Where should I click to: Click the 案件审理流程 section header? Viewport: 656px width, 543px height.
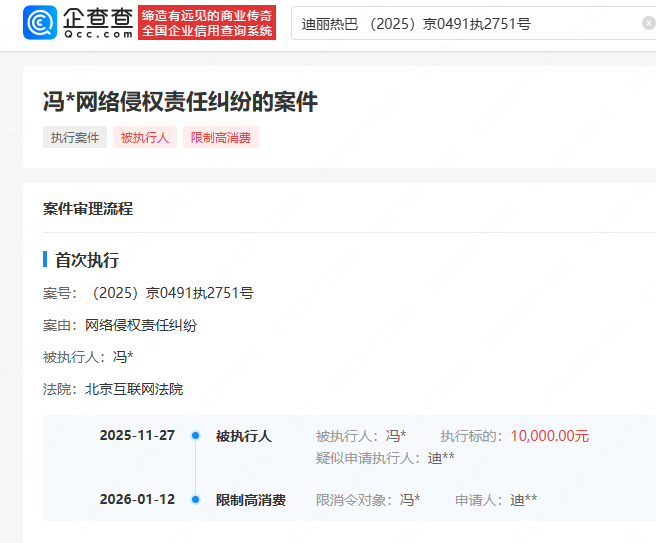coord(88,209)
